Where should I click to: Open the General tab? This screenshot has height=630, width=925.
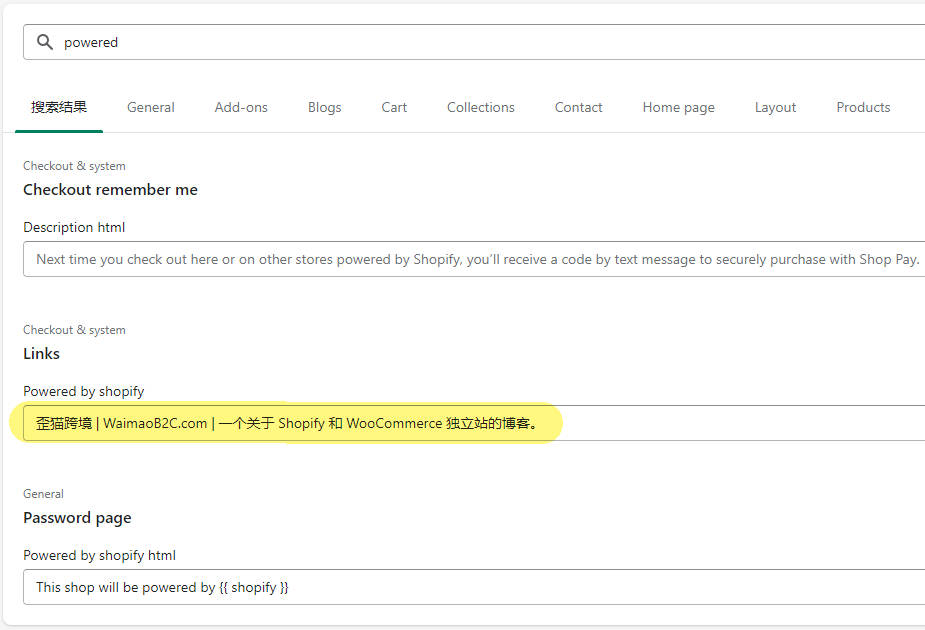point(151,107)
